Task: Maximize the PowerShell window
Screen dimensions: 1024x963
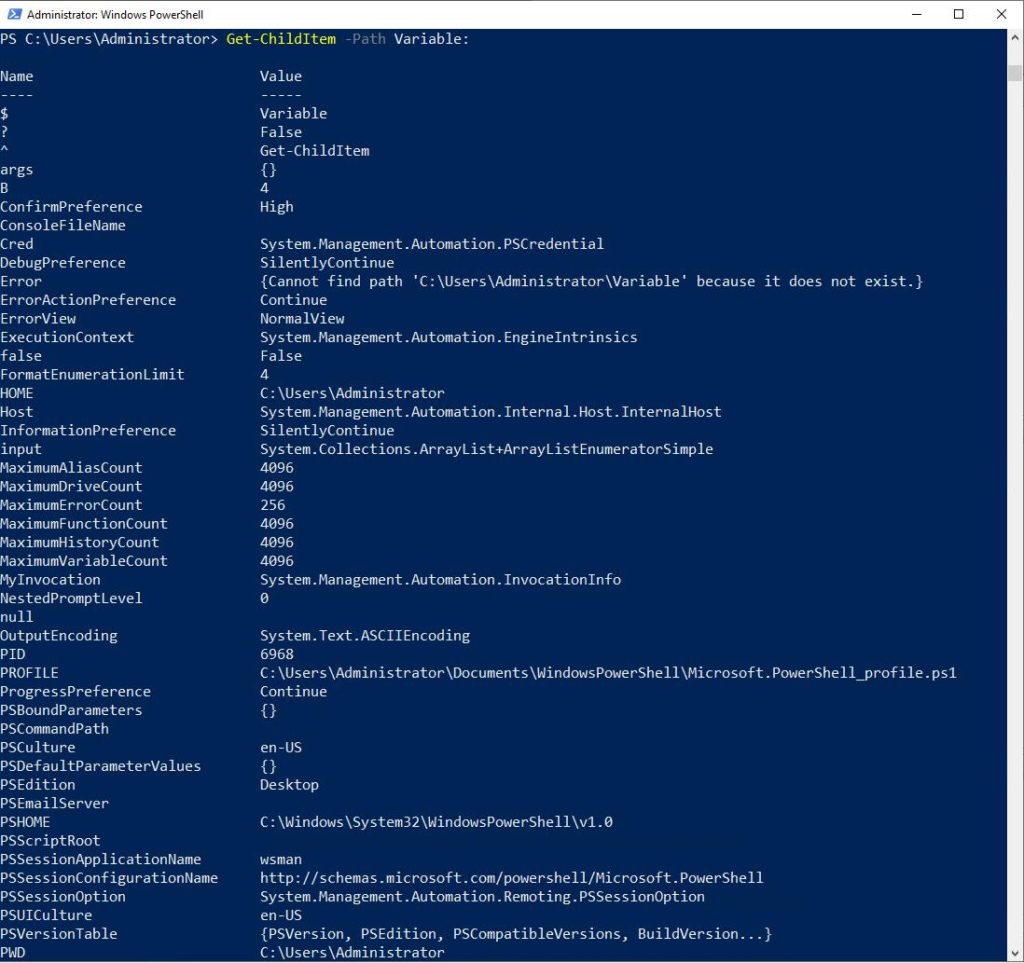Action: pos(958,14)
